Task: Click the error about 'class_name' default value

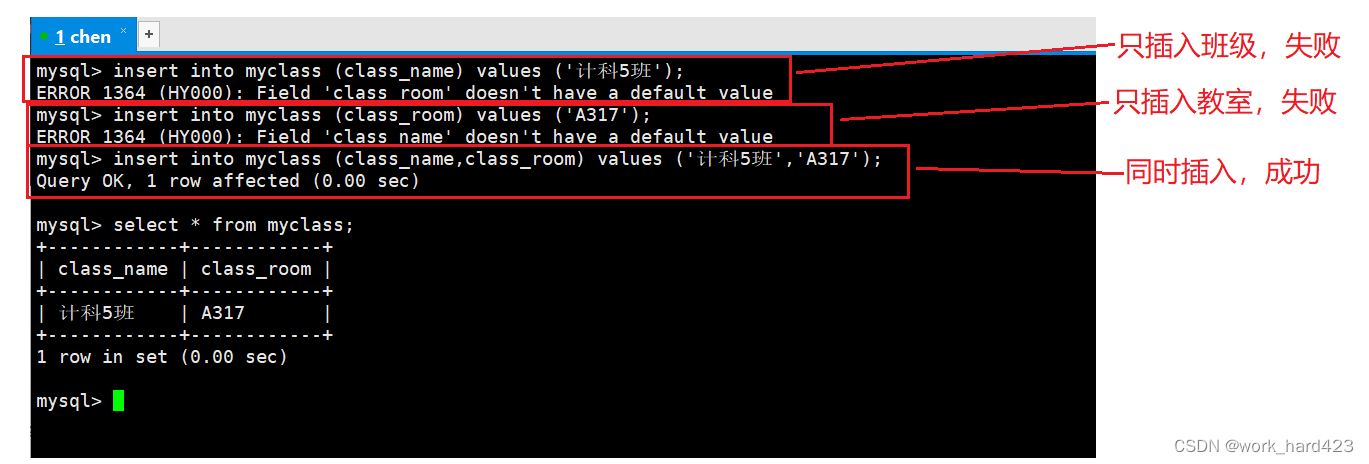Action: pos(404,137)
